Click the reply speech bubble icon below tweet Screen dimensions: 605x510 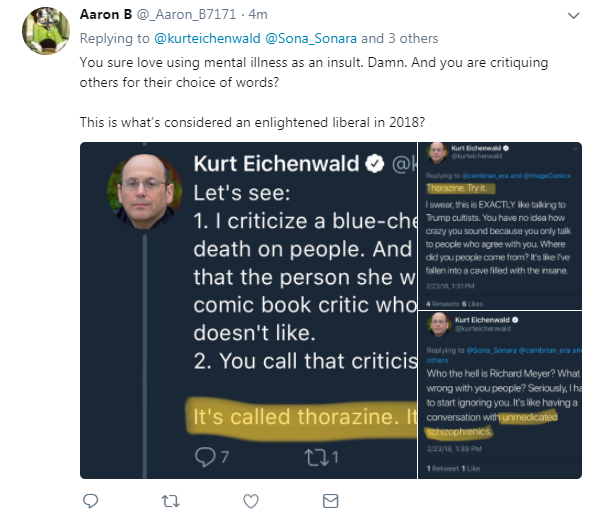[91, 501]
